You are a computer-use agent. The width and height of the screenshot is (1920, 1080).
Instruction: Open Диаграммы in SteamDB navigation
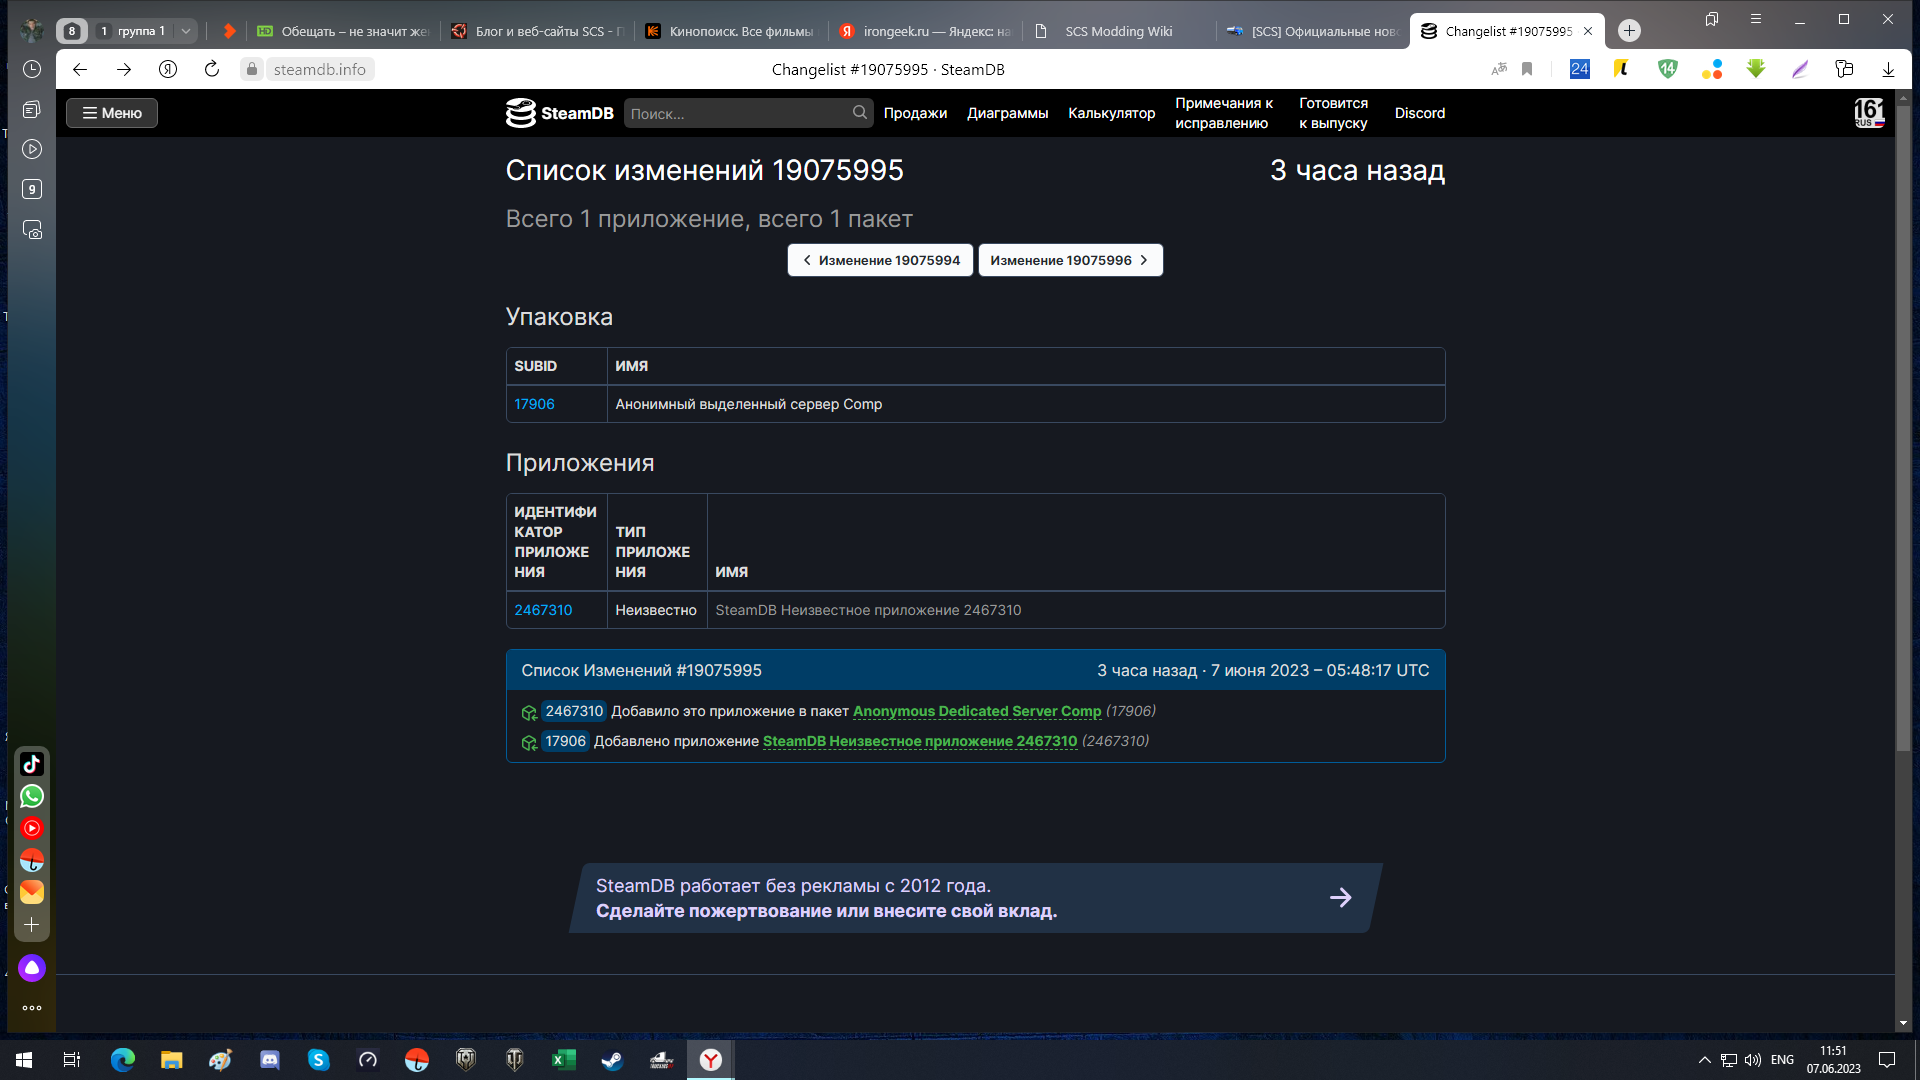pos(1007,113)
